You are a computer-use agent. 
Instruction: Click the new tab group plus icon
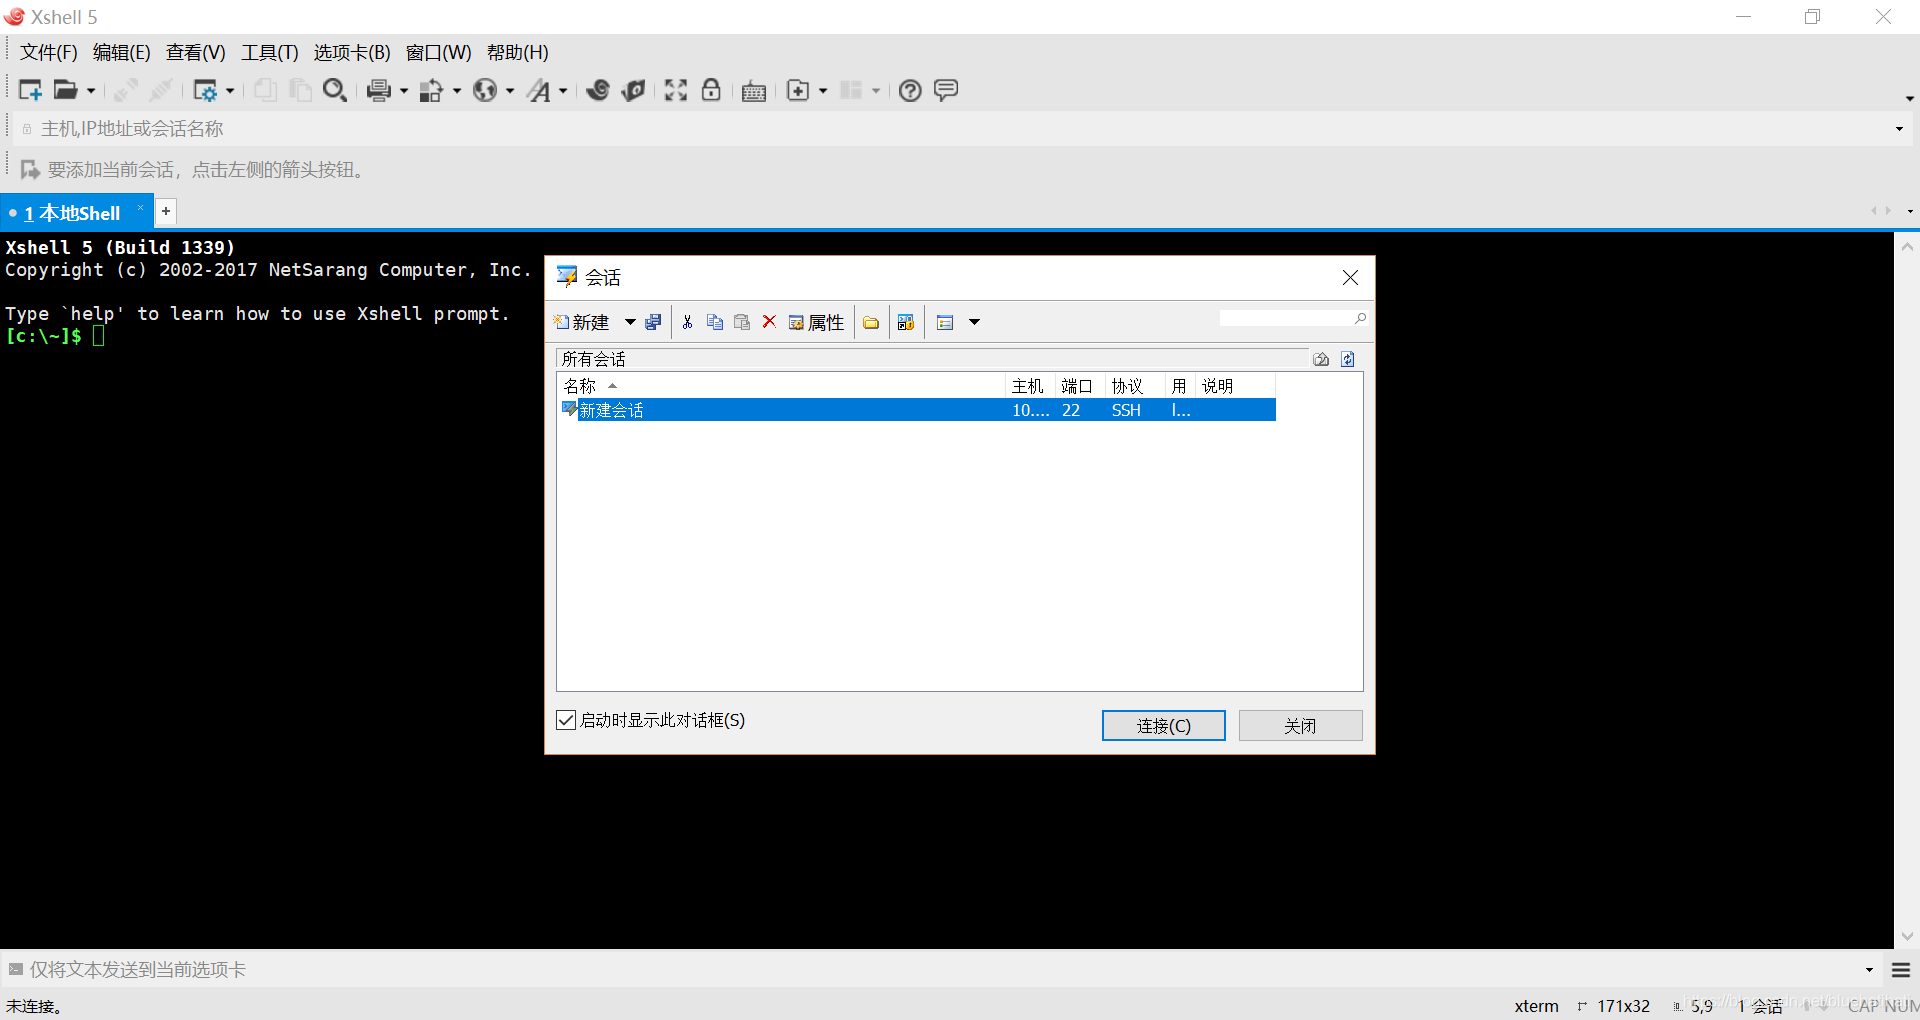click(798, 91)
